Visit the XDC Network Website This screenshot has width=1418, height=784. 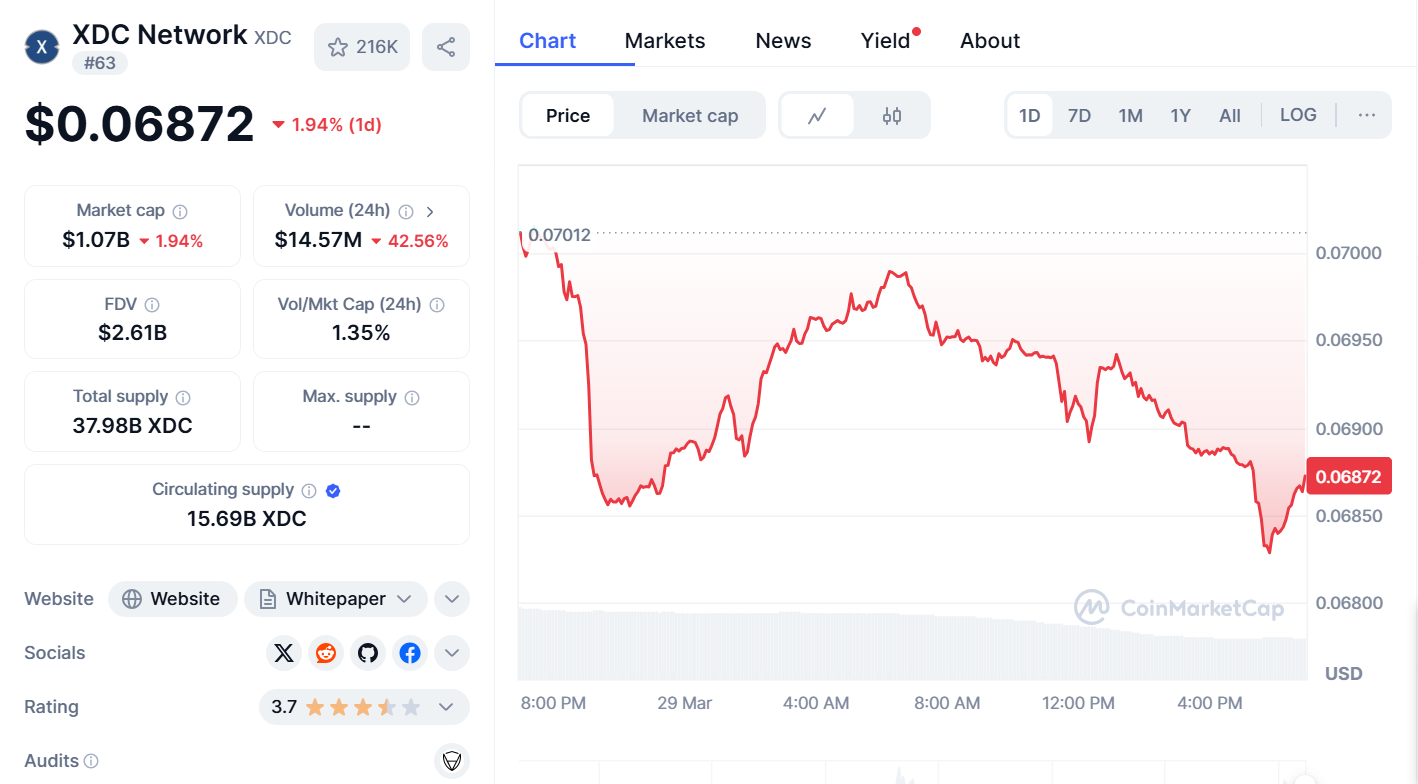click(172, 598)
